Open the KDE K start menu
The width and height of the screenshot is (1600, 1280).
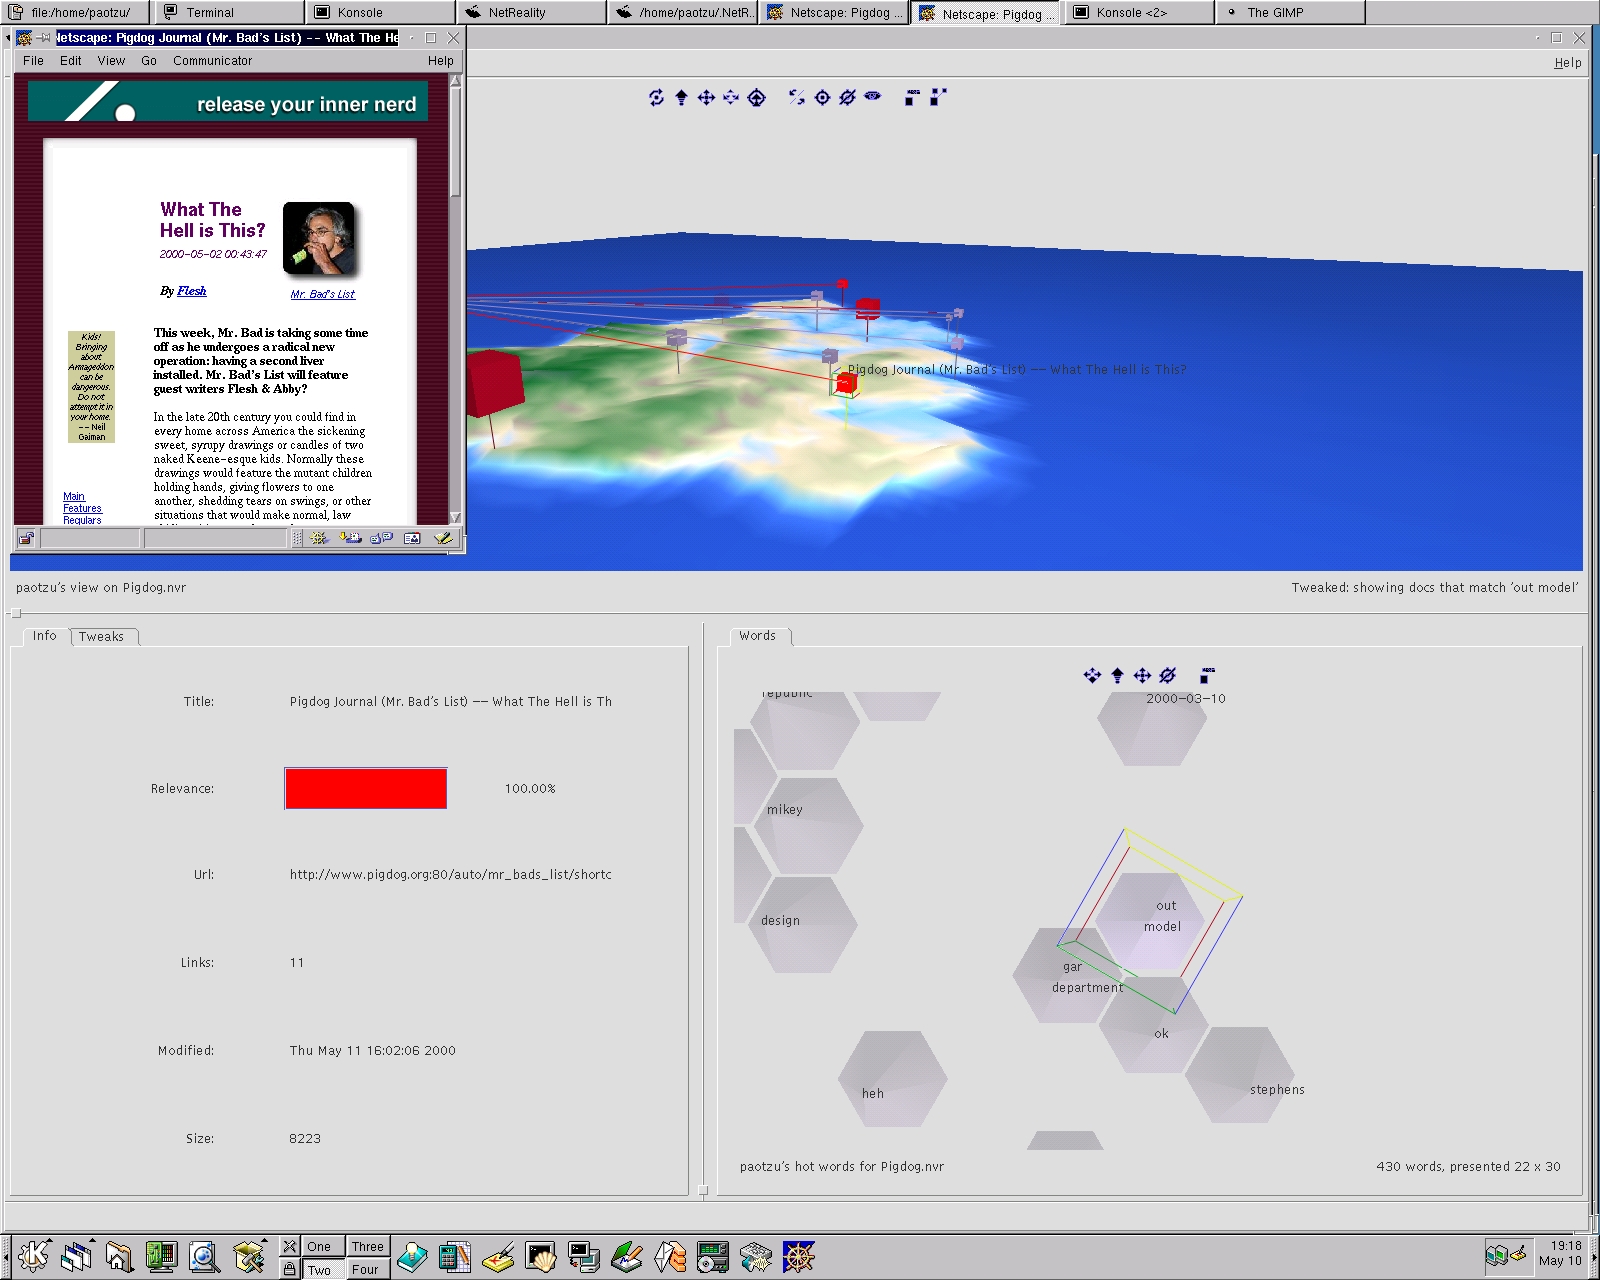click(x=33, y=1256)
